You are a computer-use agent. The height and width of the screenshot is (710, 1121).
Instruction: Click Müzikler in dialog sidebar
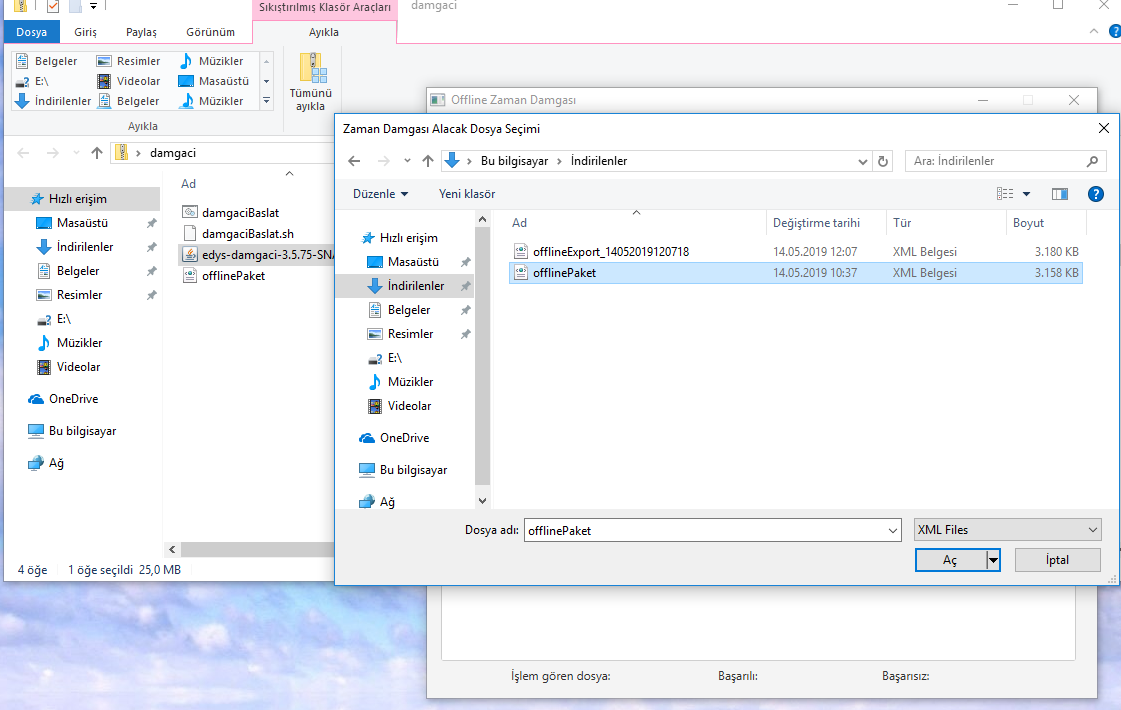[x=410, y=382]
